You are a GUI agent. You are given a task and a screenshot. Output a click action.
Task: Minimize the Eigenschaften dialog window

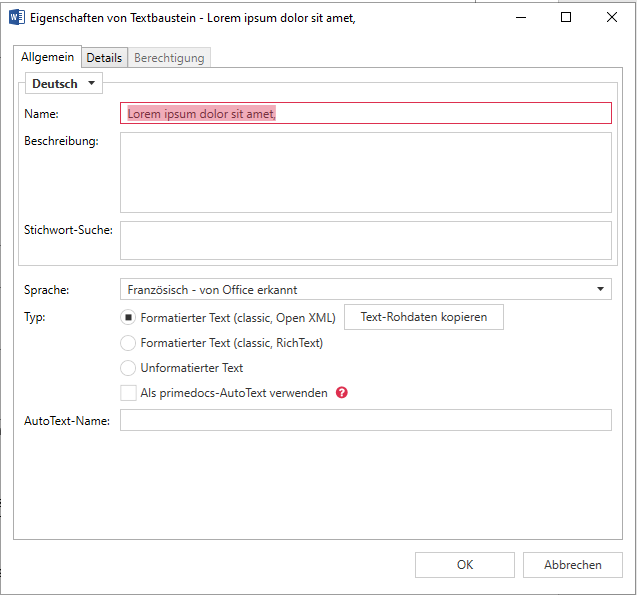tap(521, 17)
